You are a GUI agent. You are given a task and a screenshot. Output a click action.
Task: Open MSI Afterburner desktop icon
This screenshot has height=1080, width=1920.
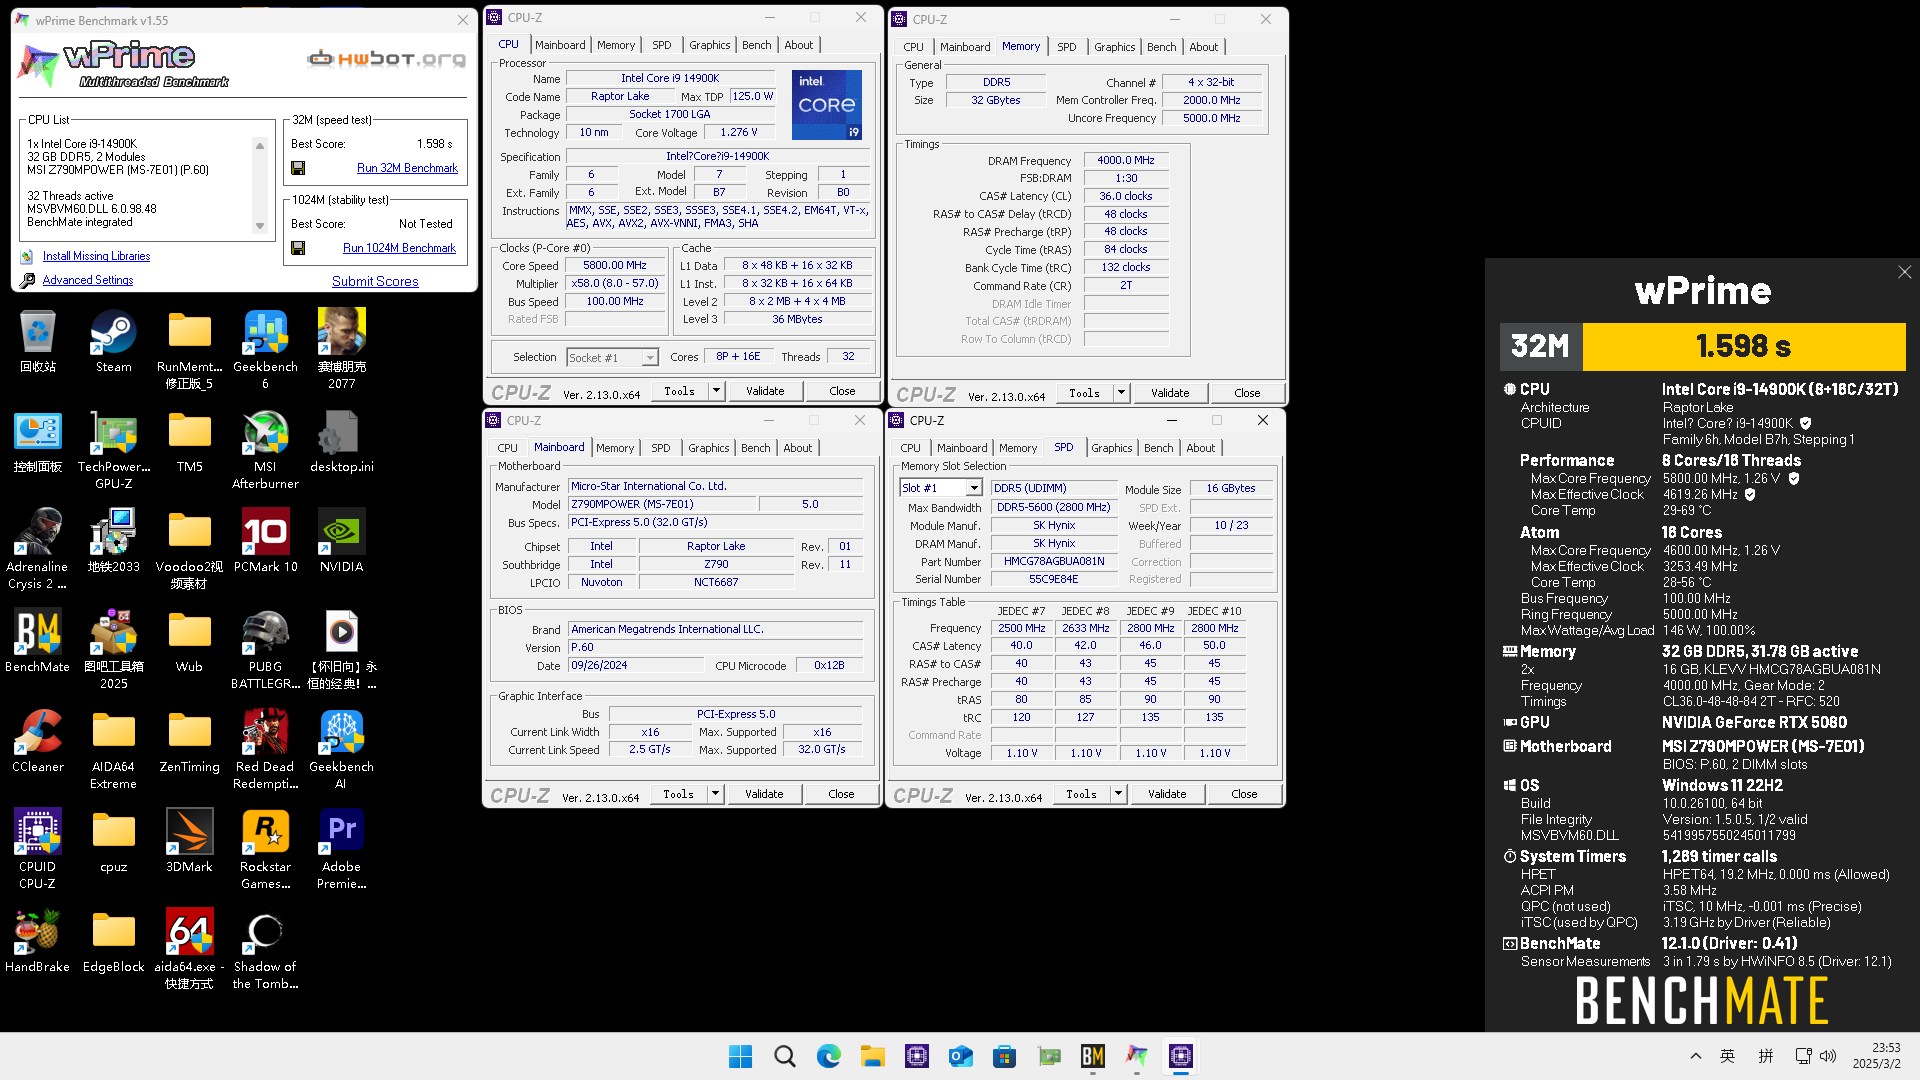click(265, 449)
